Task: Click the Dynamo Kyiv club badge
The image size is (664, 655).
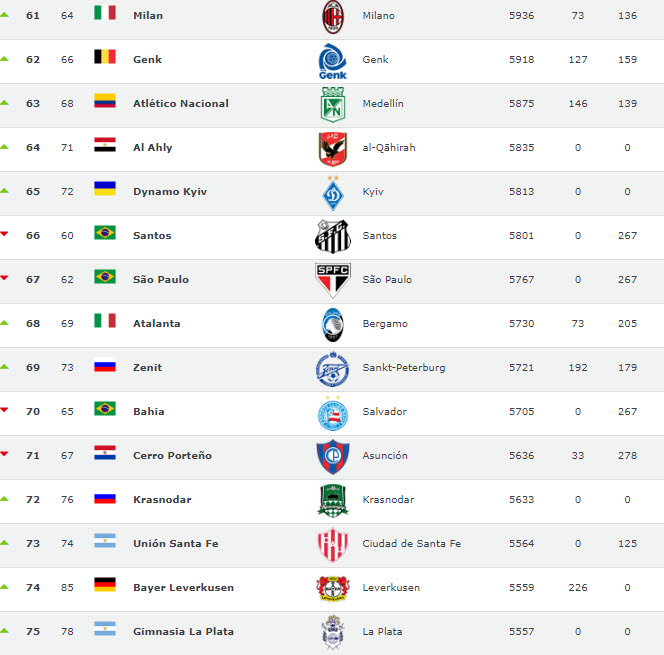Action: tap(332, 192)
